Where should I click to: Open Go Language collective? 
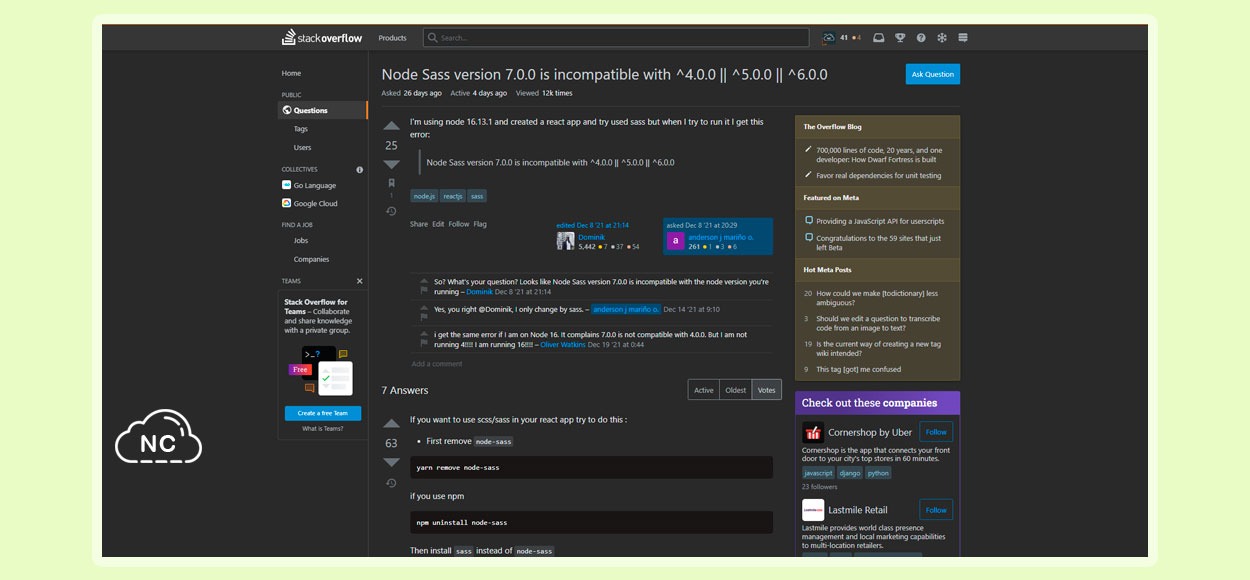click(315, 185)
